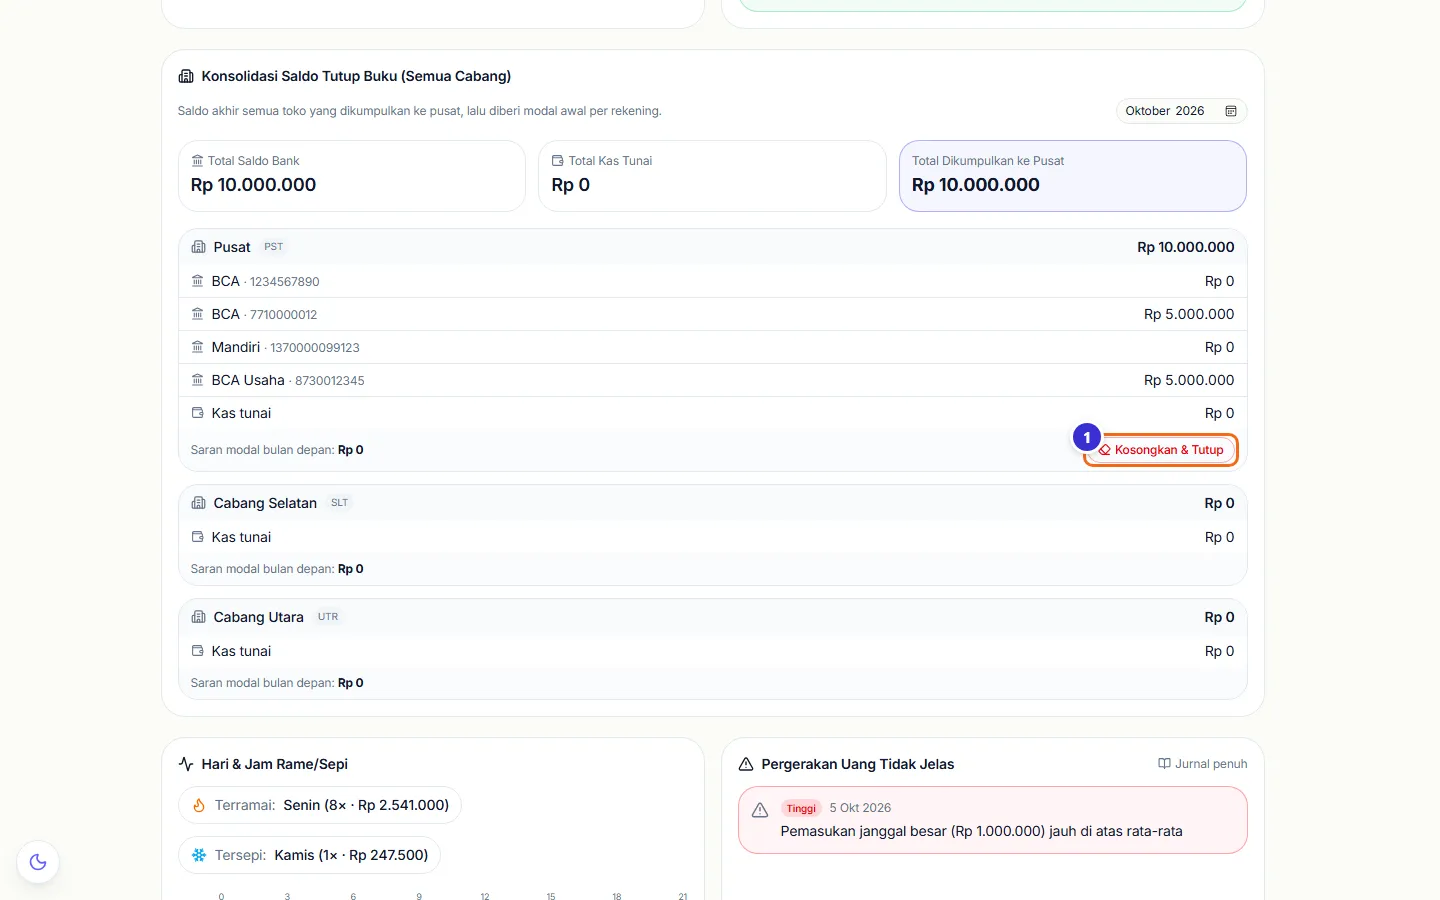Click the Tinggi severity badge
Image resolution: width=1440 pixels, height=900 pixels.
pos(801,808)
